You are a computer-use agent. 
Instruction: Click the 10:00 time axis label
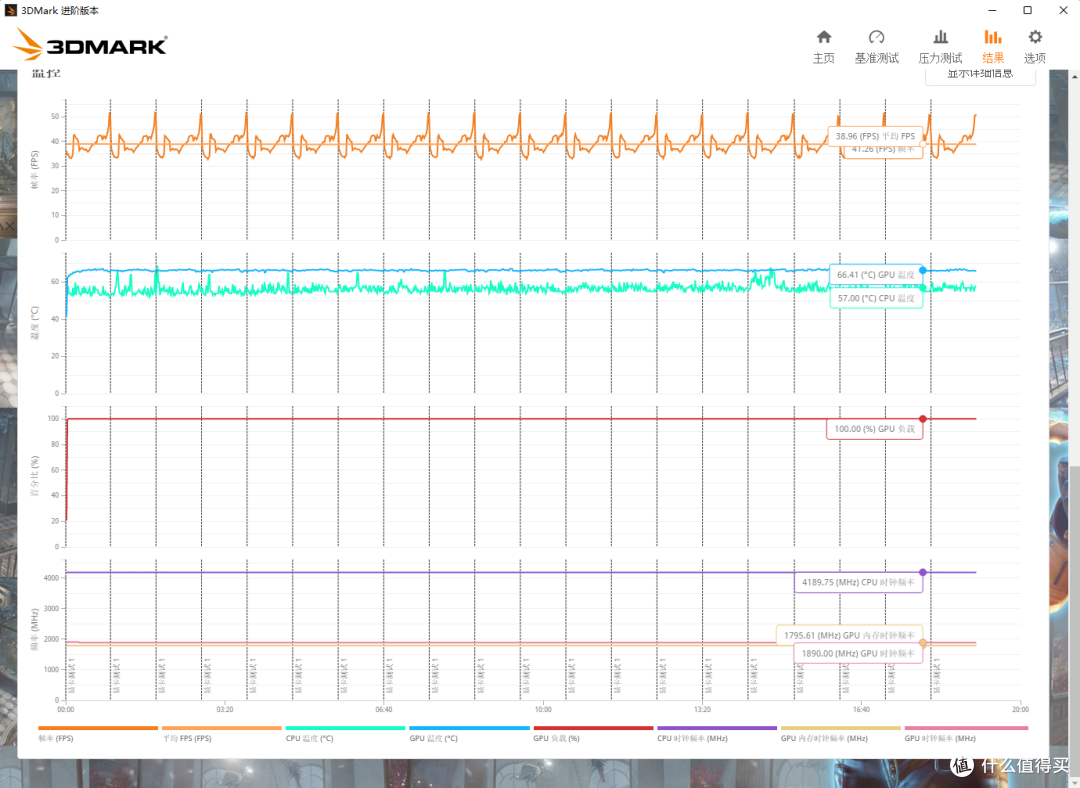(x=543, y=709)
